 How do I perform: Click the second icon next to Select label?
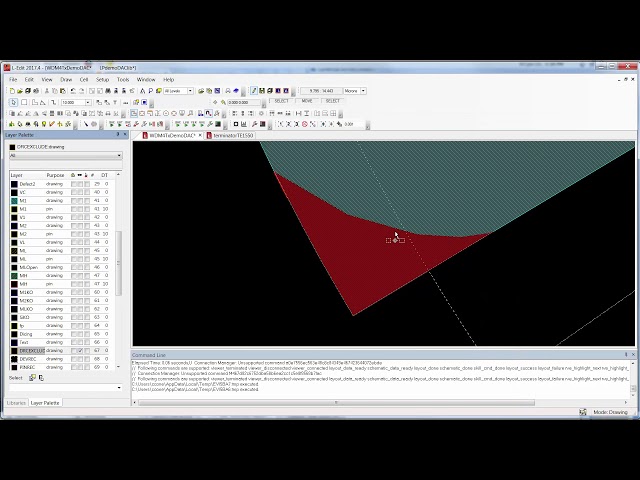pos(41,378)
